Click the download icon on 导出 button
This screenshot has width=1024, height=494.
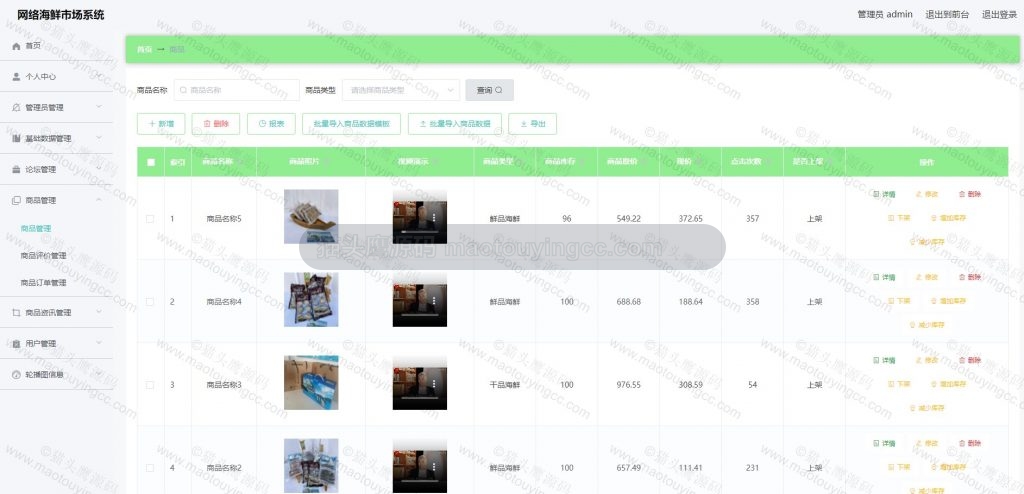524,124
